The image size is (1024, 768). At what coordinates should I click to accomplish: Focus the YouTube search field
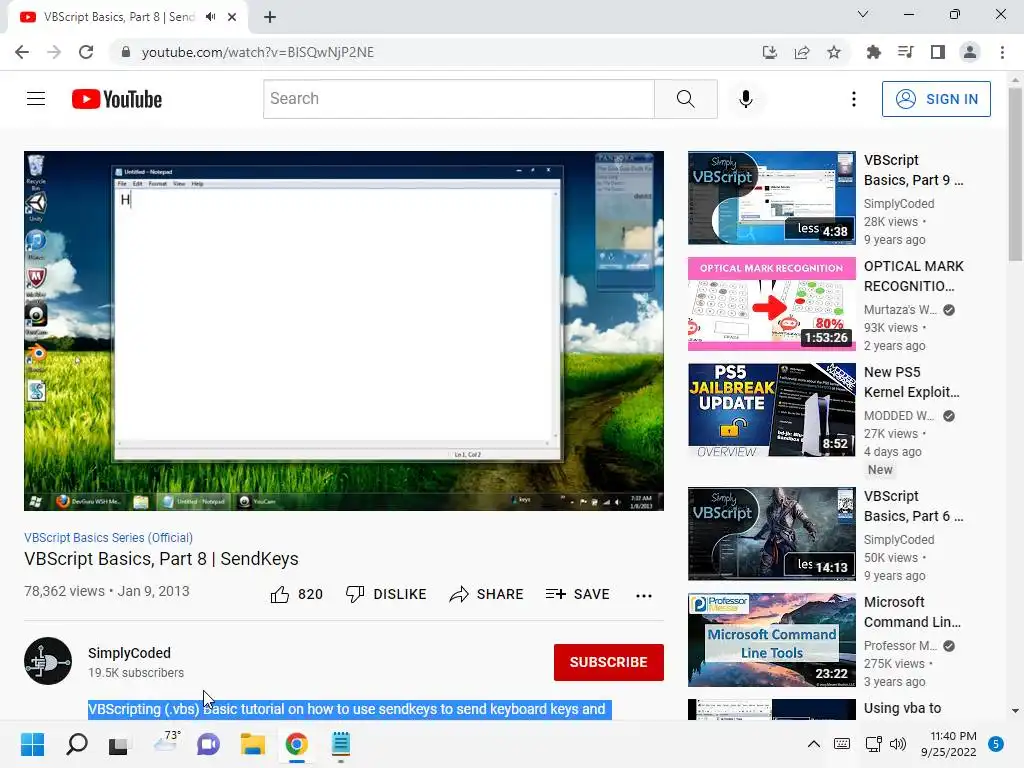[x=458, y=99]
